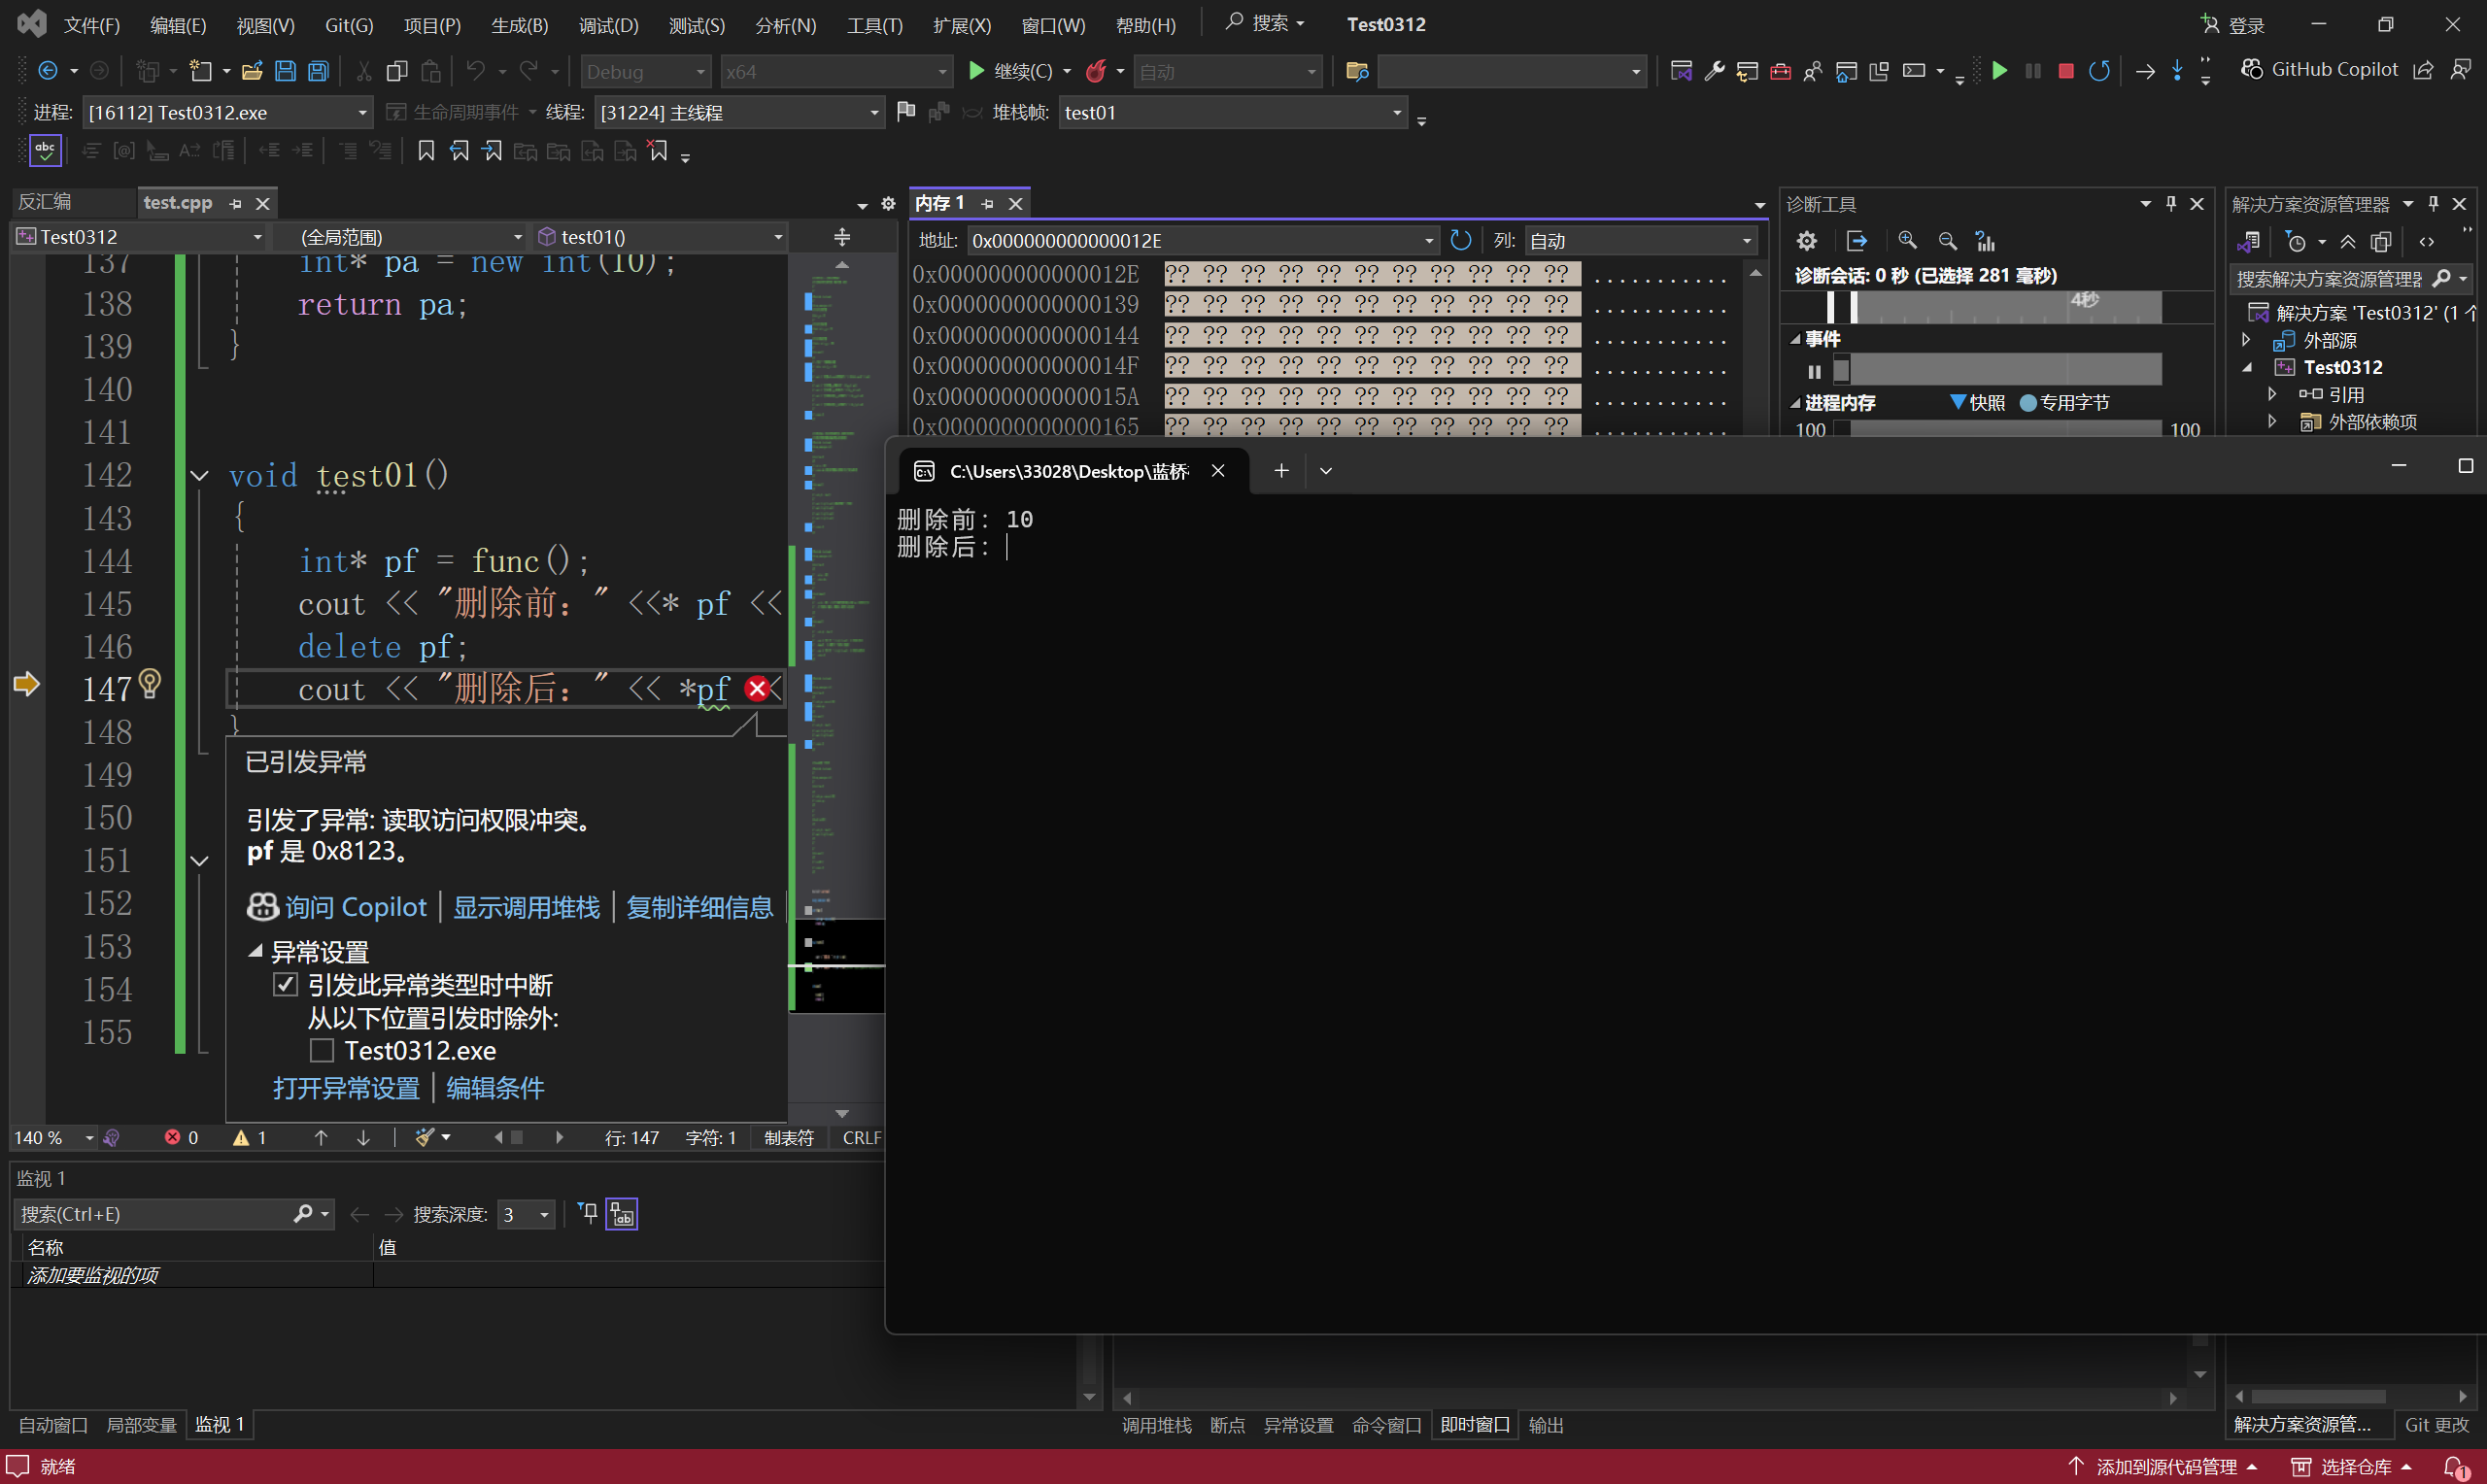2487x1484 pixels.
Task: Click the Hot Reload flame icon
Action: pyautogui.click(x=1096, y=71)
